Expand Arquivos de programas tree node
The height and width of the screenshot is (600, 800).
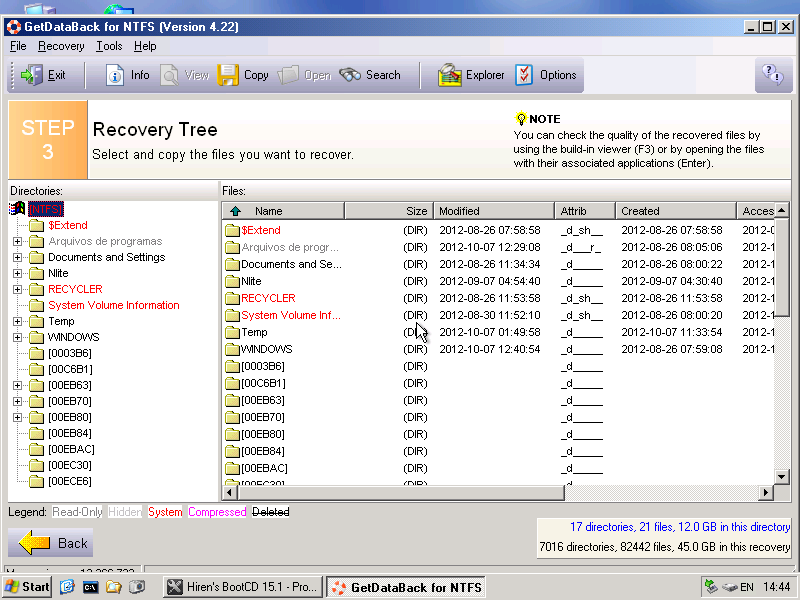pyautogui.click(x=17, y=241)
